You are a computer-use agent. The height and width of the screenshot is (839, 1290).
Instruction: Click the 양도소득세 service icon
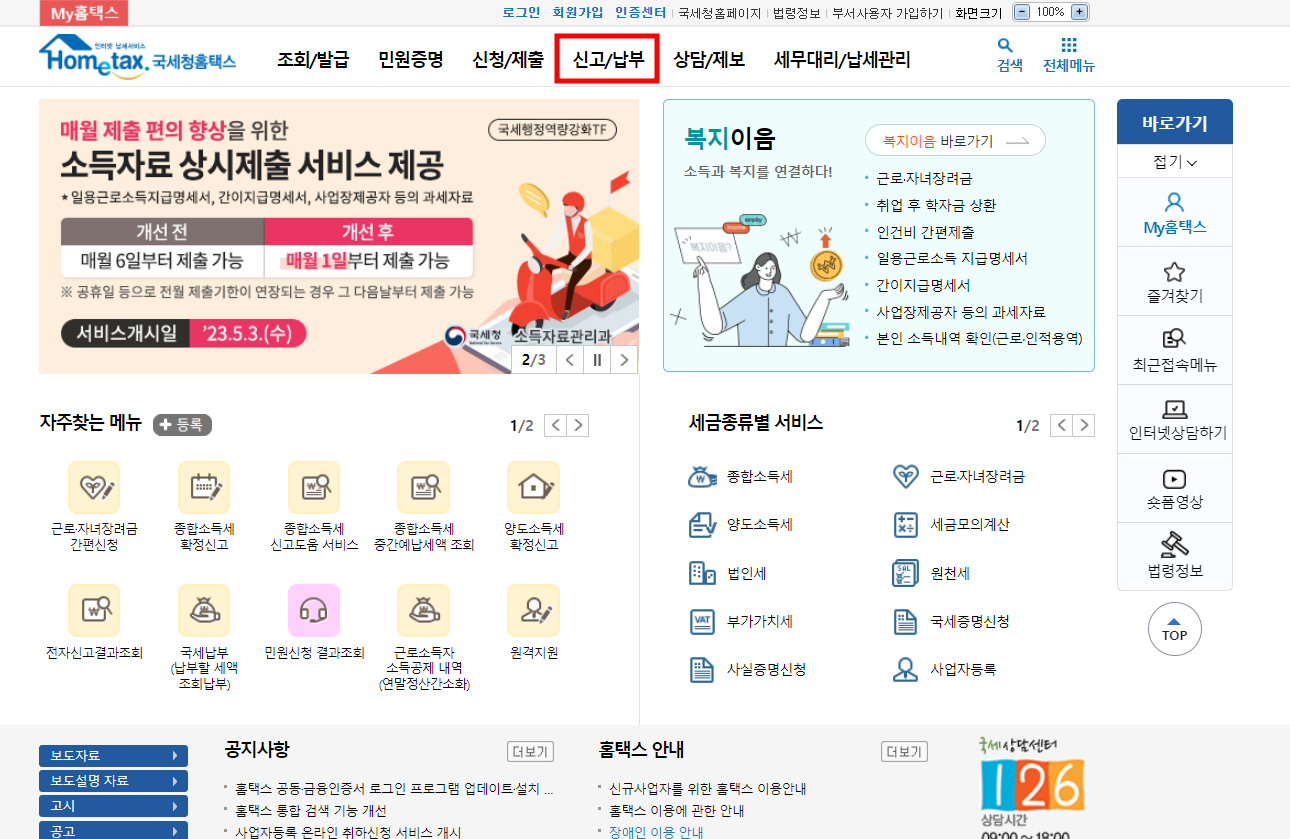click(x=703, y=524)
